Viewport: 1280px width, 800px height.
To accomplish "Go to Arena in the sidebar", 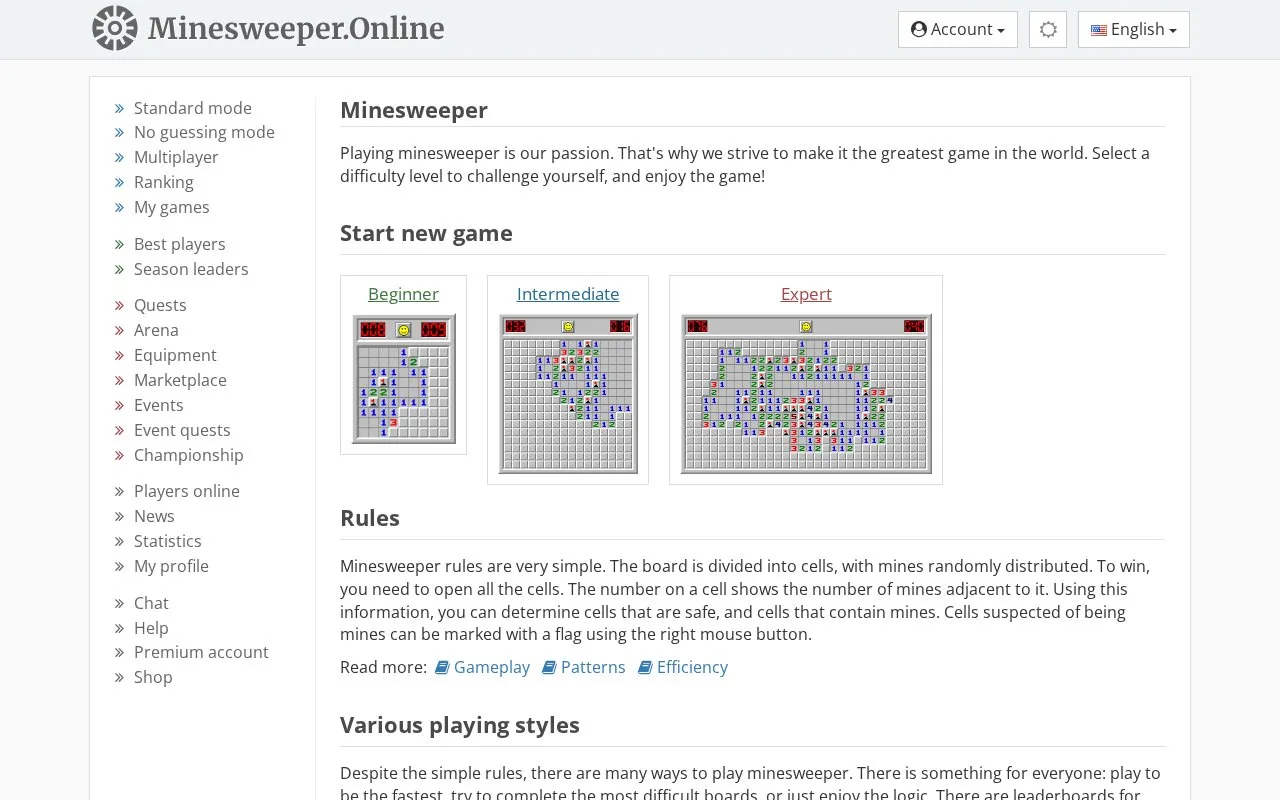I will pos(156,330).
